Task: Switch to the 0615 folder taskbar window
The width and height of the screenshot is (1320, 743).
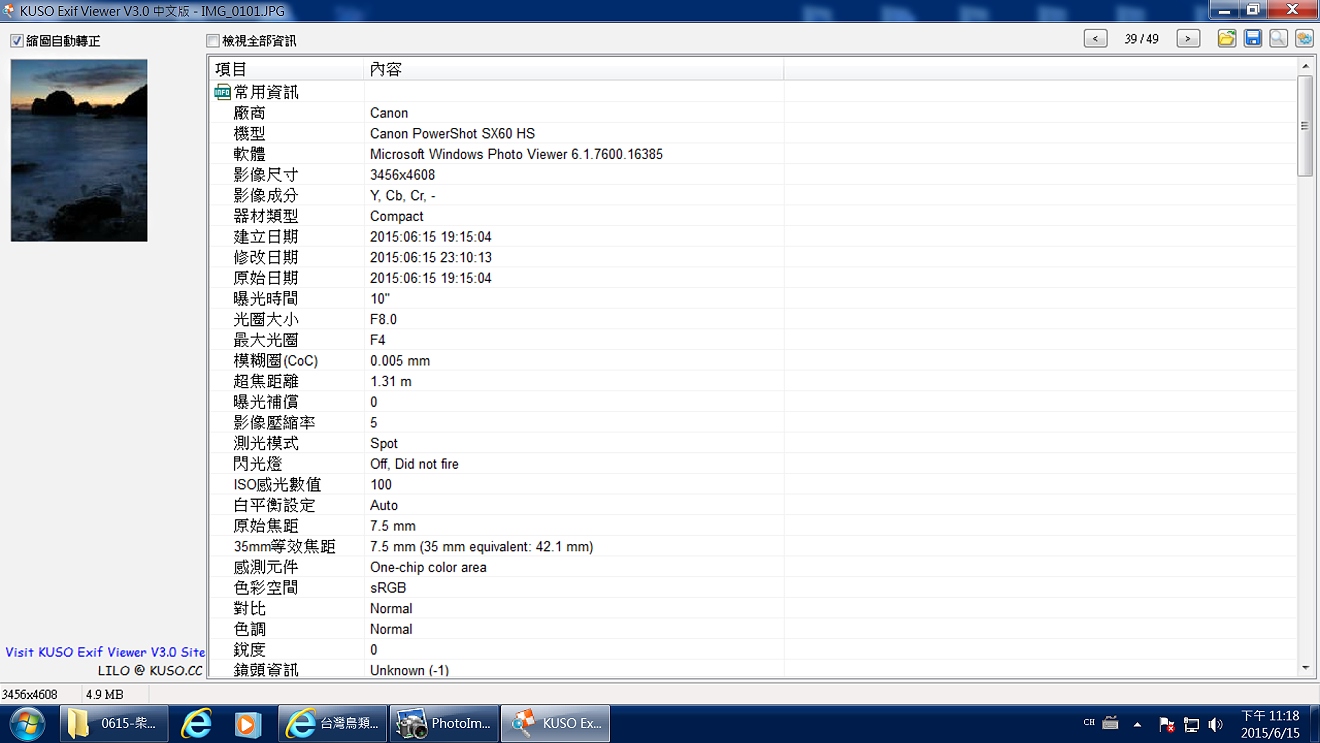Action: point(115,724)
